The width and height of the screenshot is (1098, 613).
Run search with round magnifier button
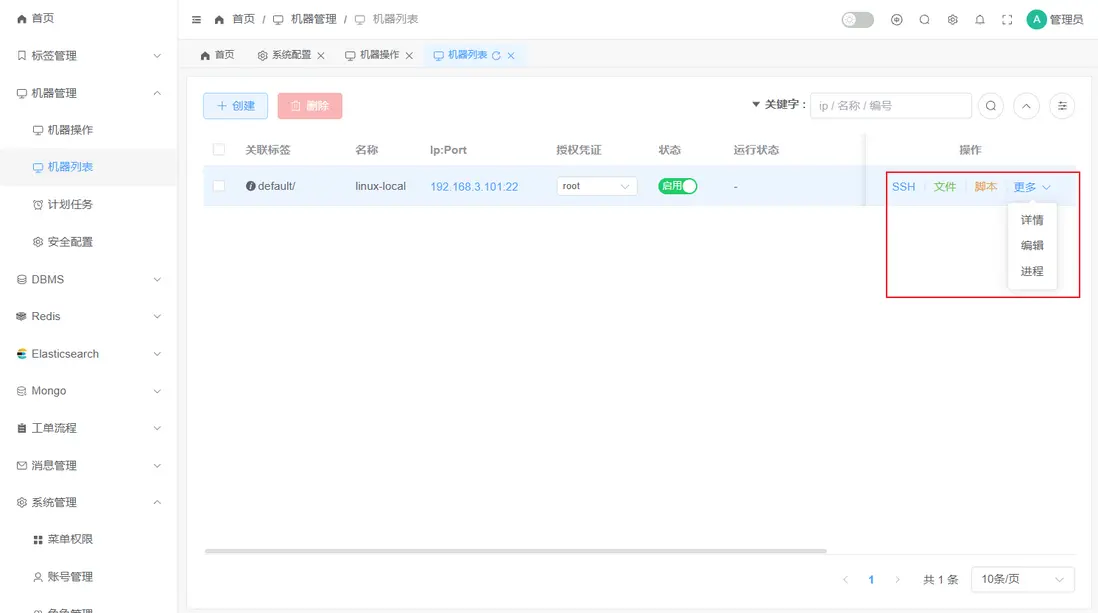tap(991, 106)
